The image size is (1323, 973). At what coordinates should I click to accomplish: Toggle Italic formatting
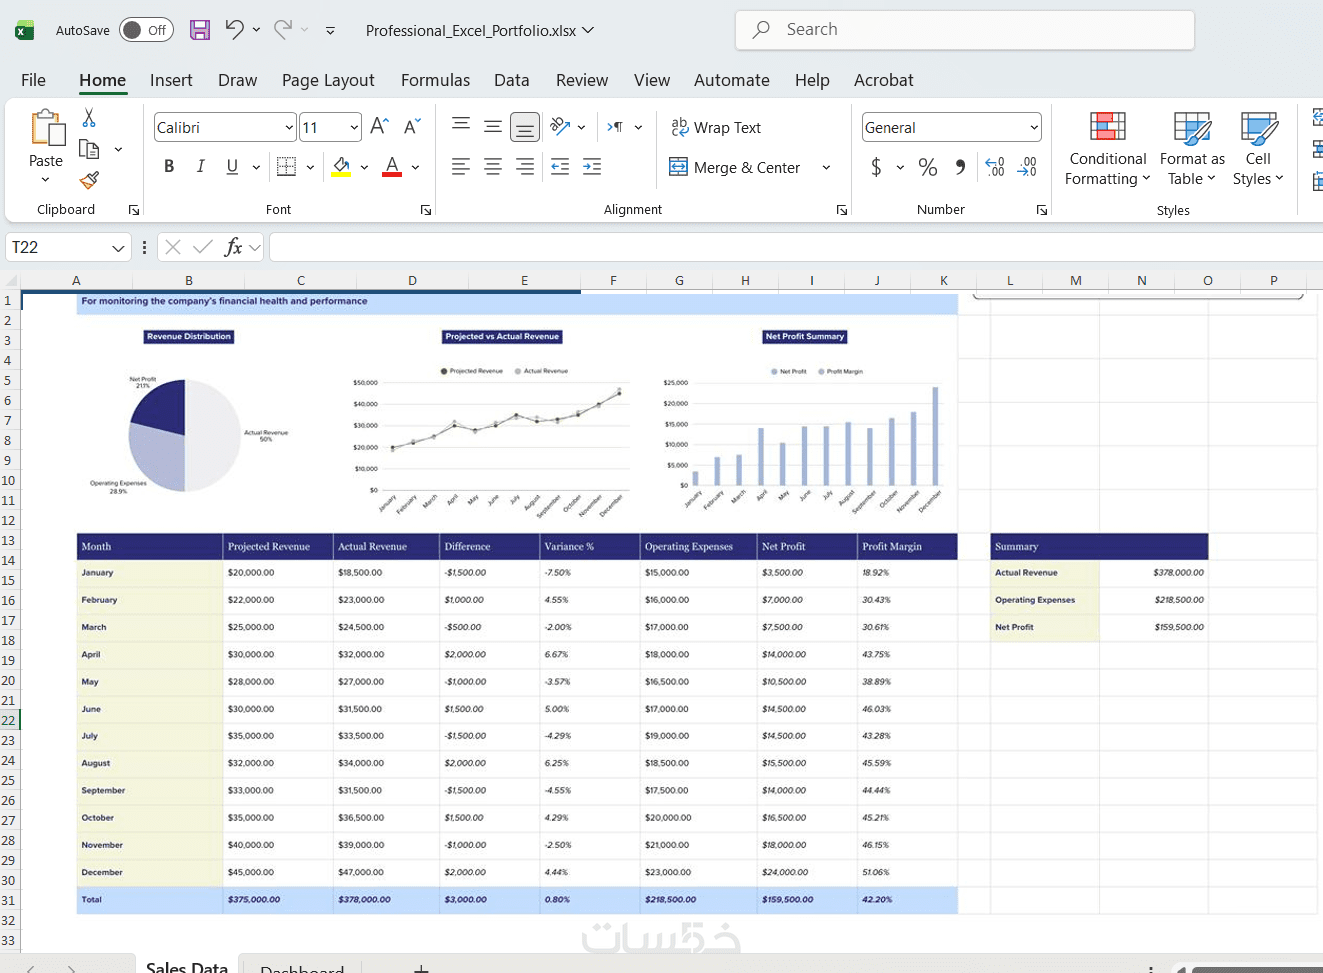[201, 167]
